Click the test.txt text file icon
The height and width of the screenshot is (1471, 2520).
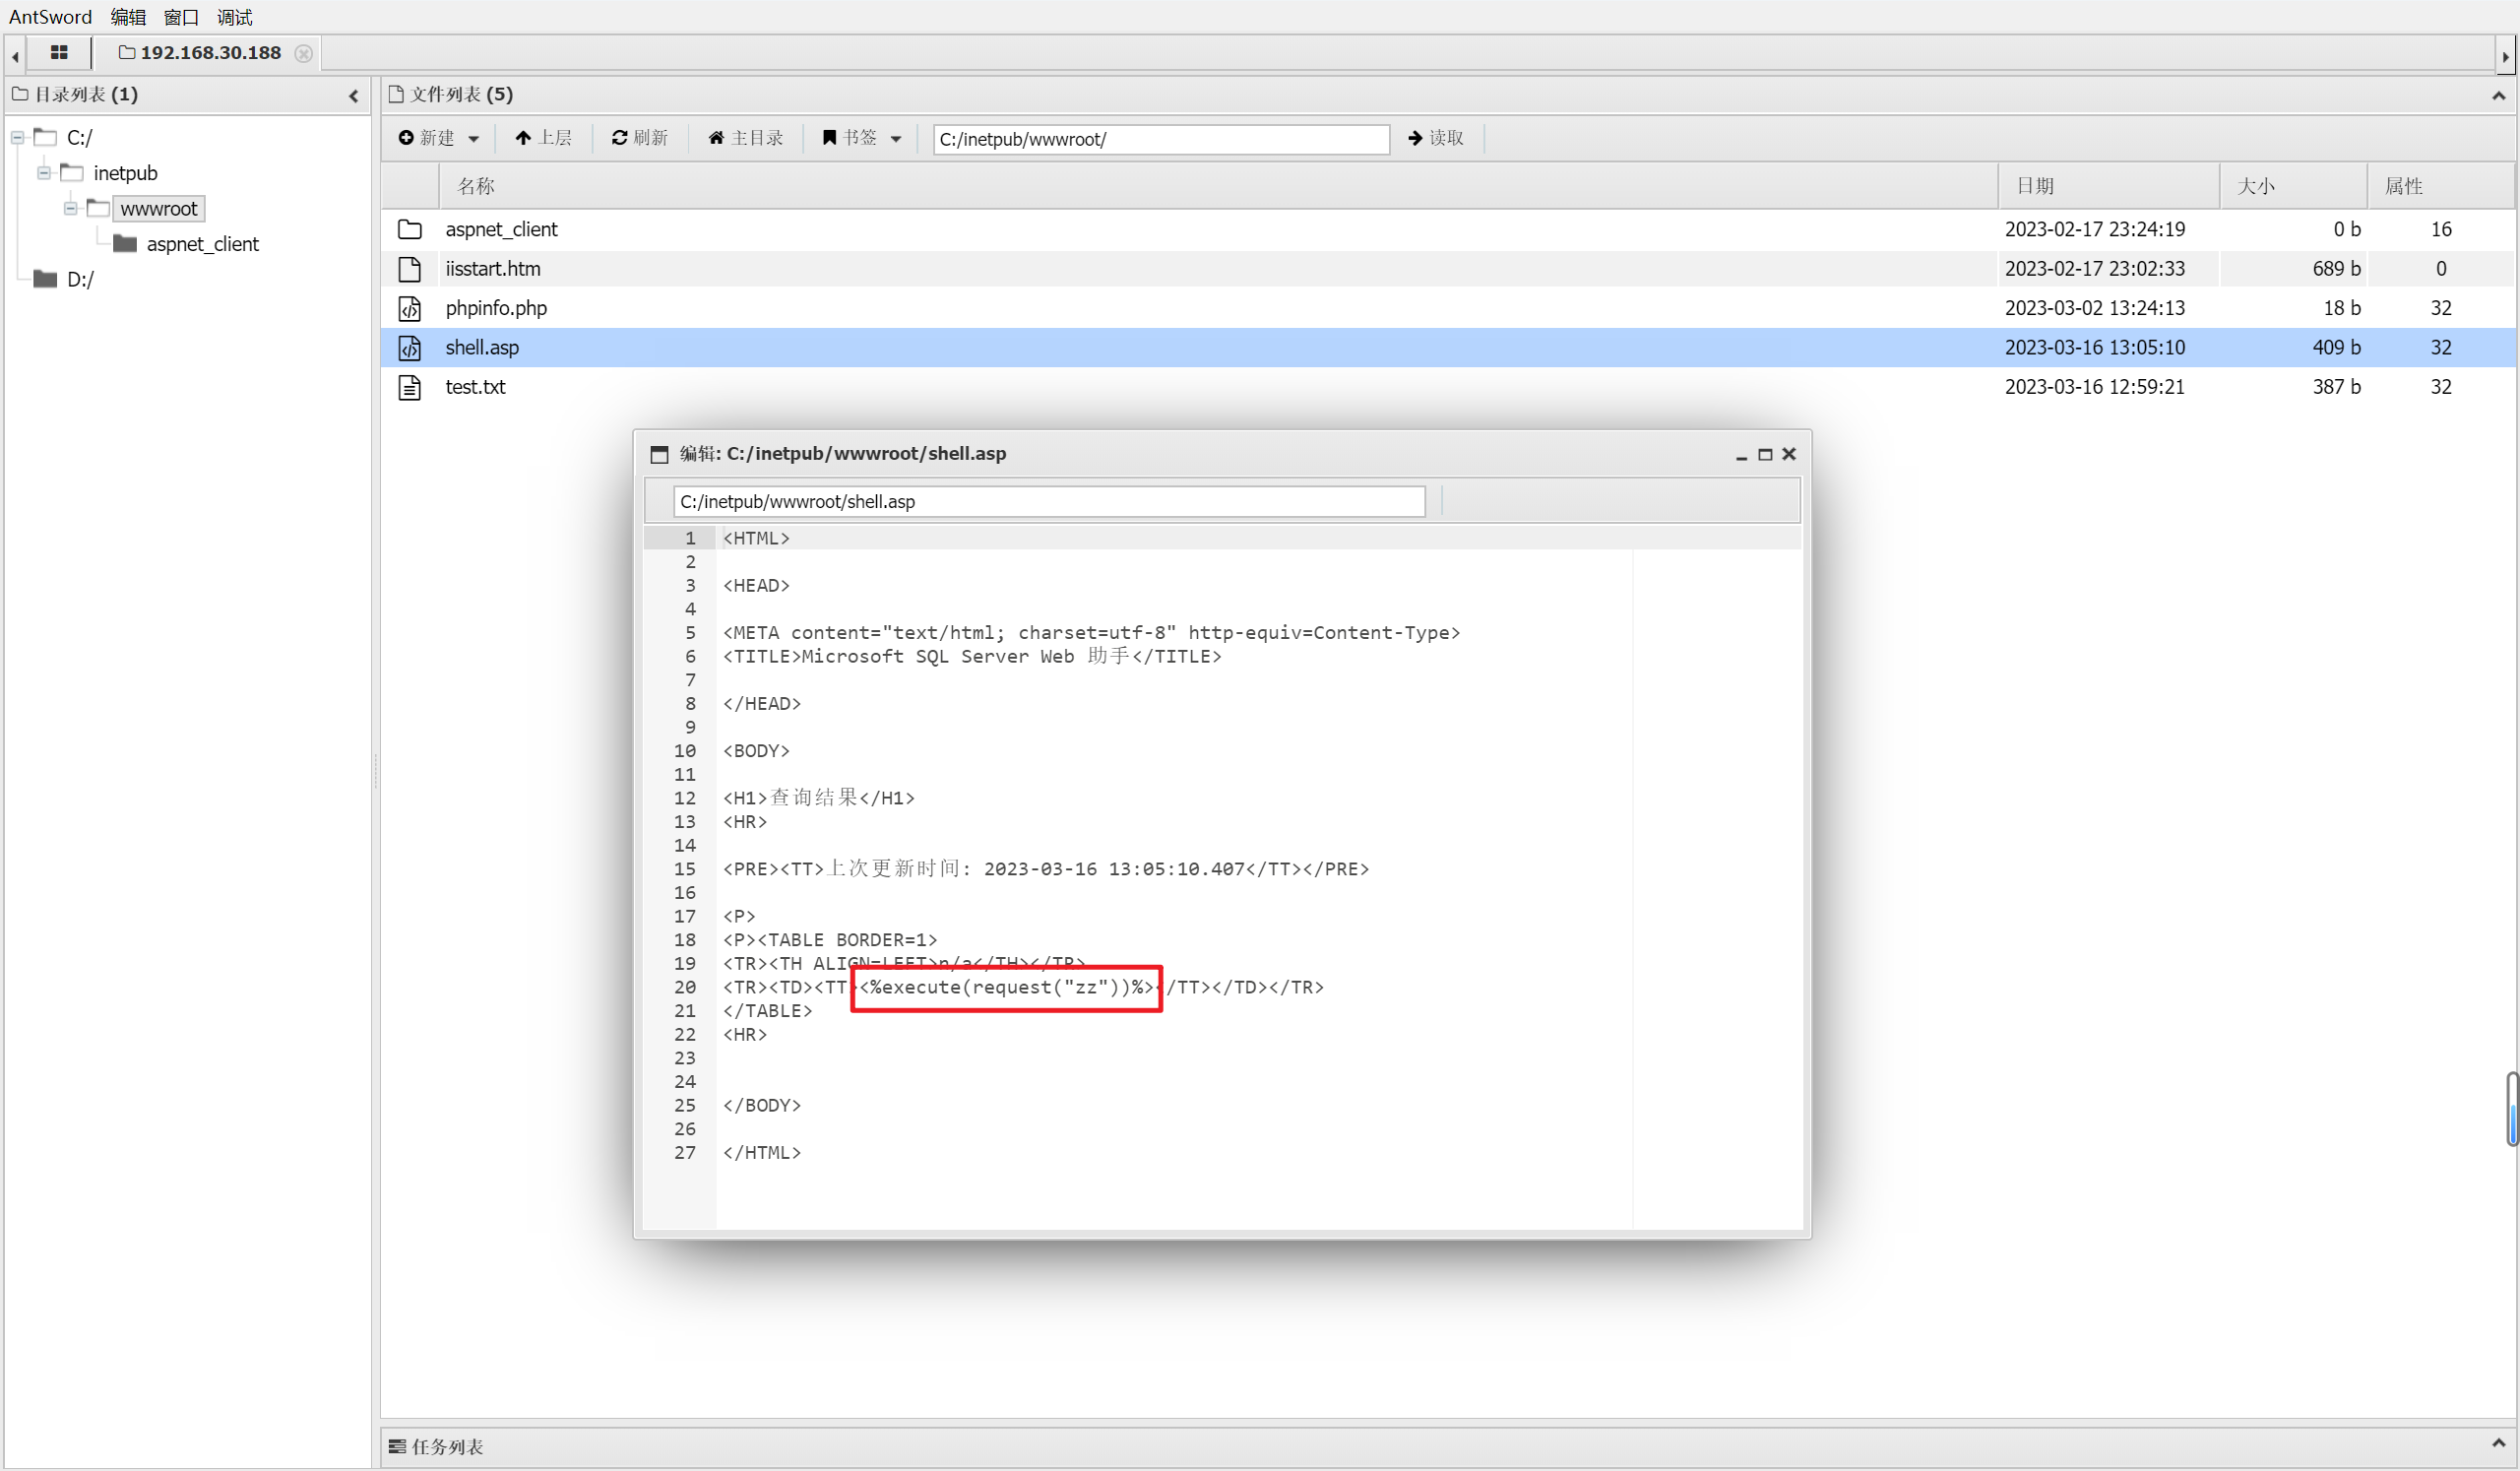(410, 387)
